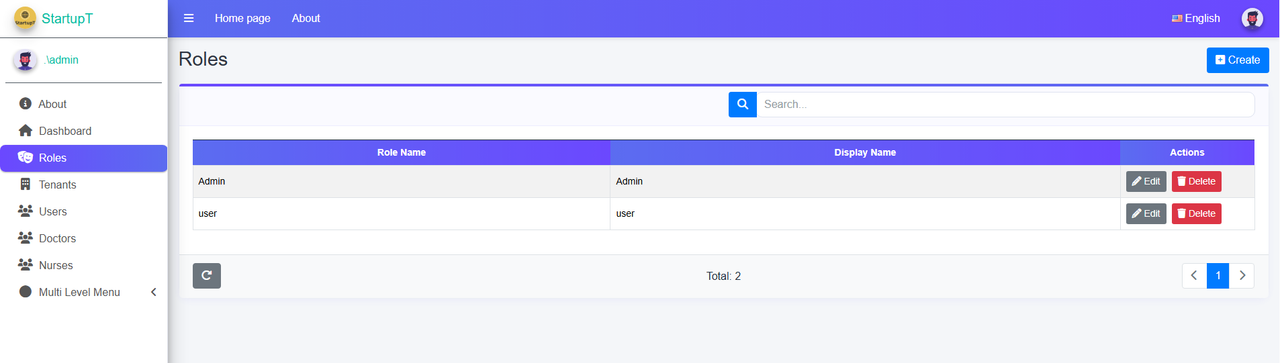Toggle the hamburger sidebar menu
The image size is (1280, 363).
[189, 18]
